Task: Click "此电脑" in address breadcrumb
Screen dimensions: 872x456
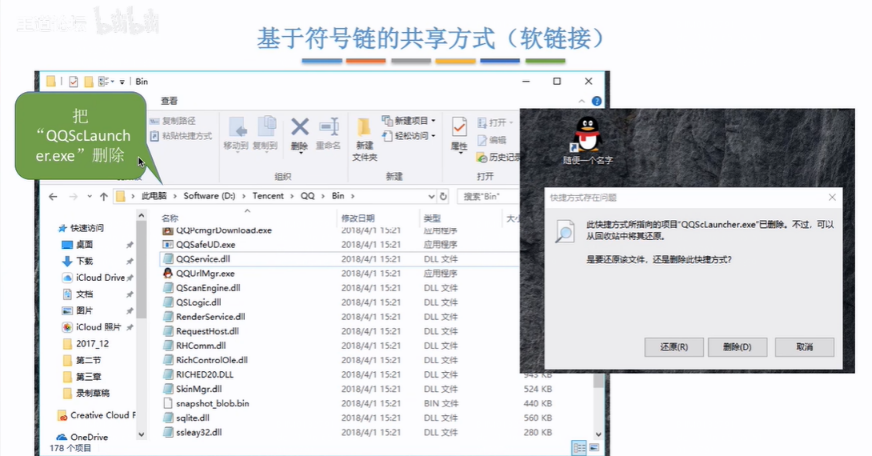Action: (154, 196)
